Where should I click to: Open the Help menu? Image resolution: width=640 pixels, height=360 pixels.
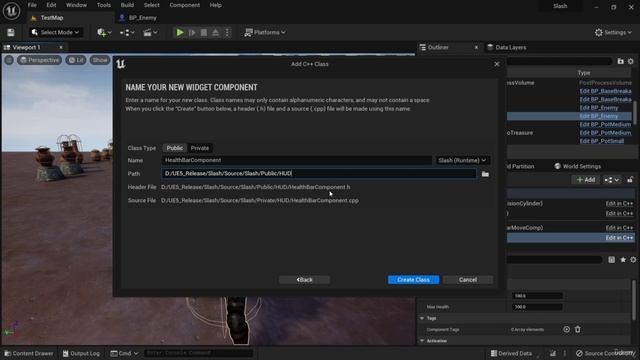pos(216,5)
